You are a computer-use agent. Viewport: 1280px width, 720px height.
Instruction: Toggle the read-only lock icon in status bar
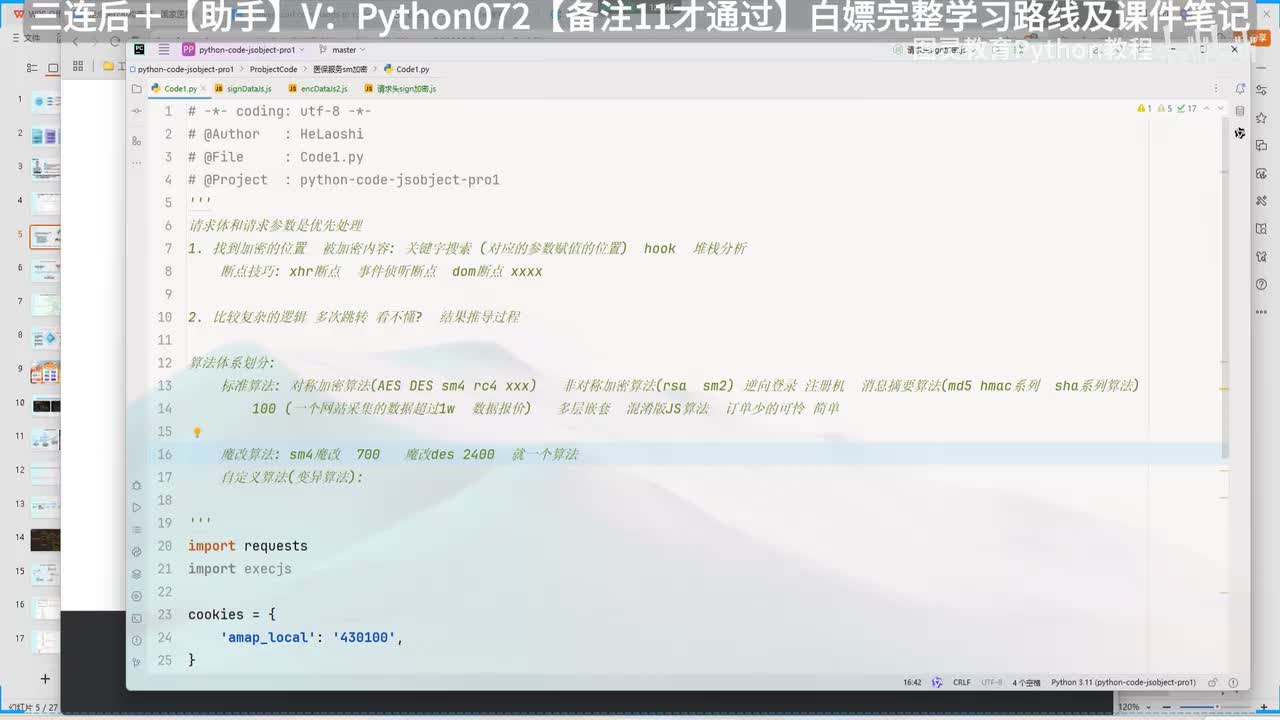tap(1211, 682)
